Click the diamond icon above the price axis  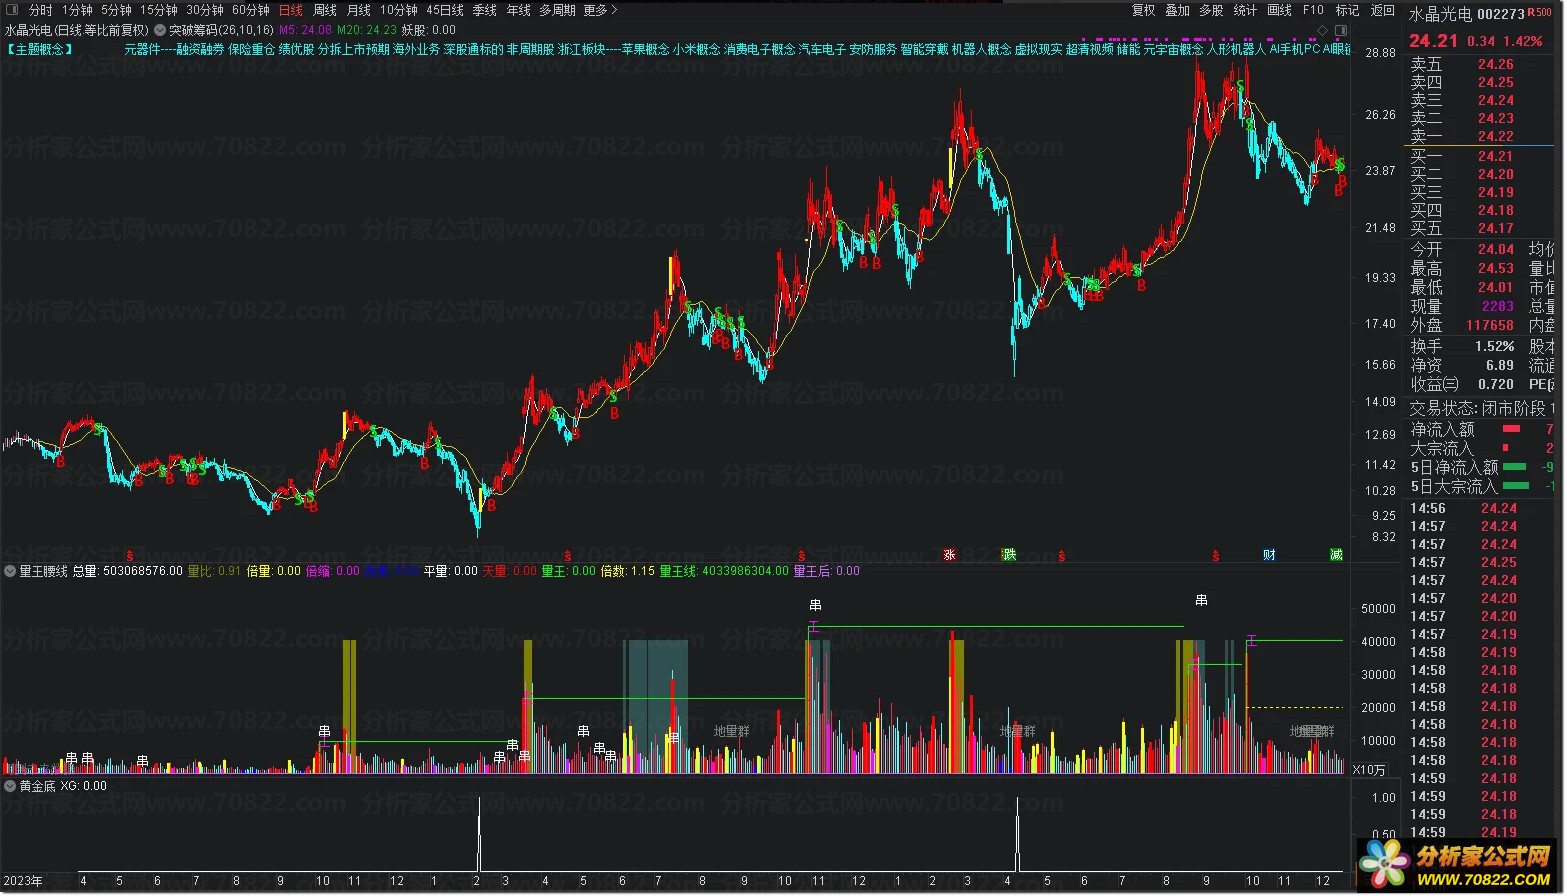[x=1322, y=30]
